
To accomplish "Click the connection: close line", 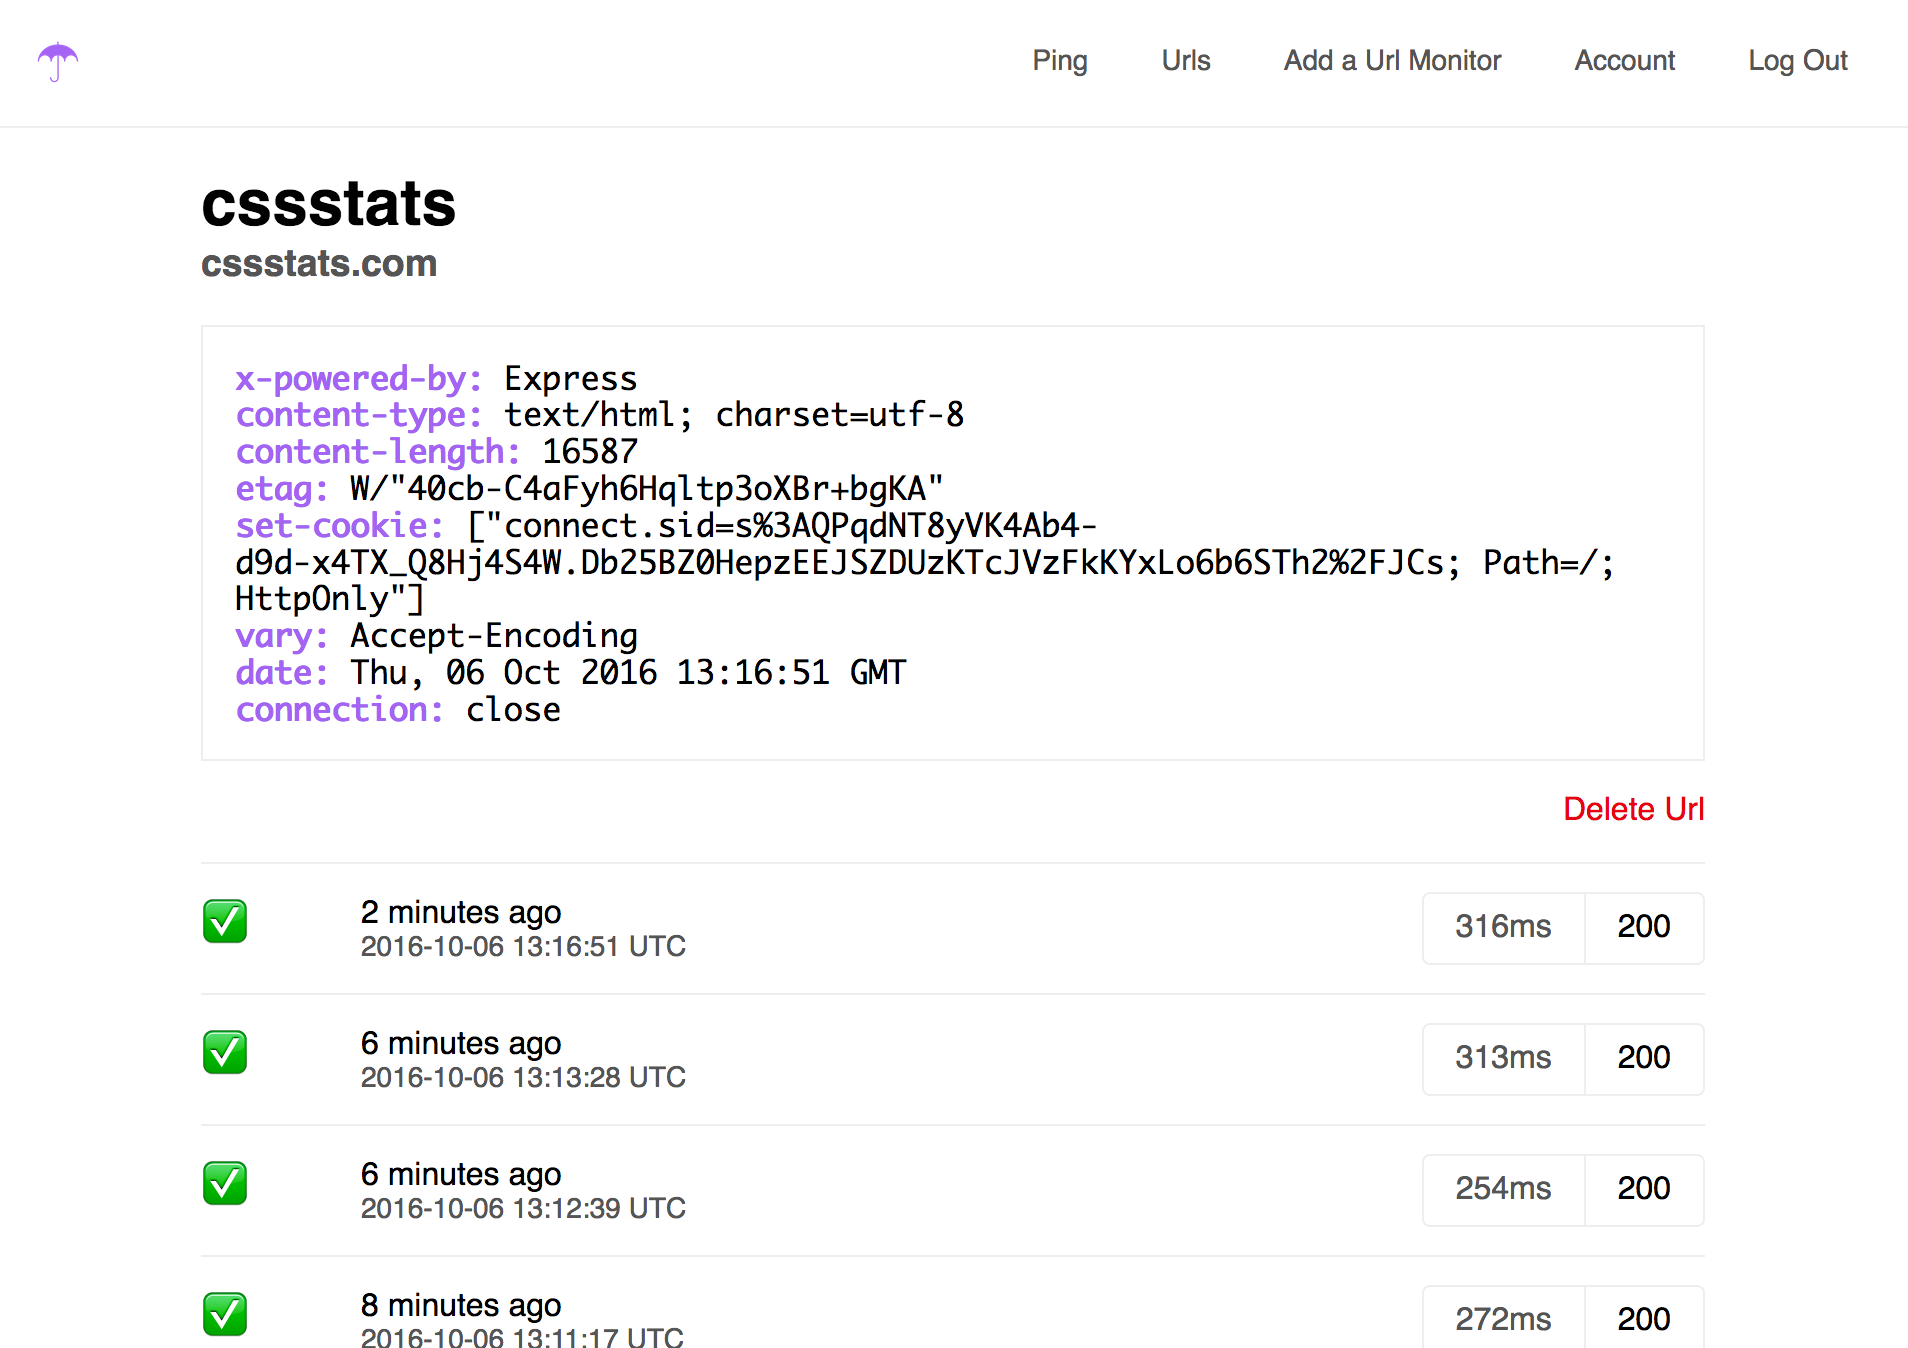I will 398,710.
